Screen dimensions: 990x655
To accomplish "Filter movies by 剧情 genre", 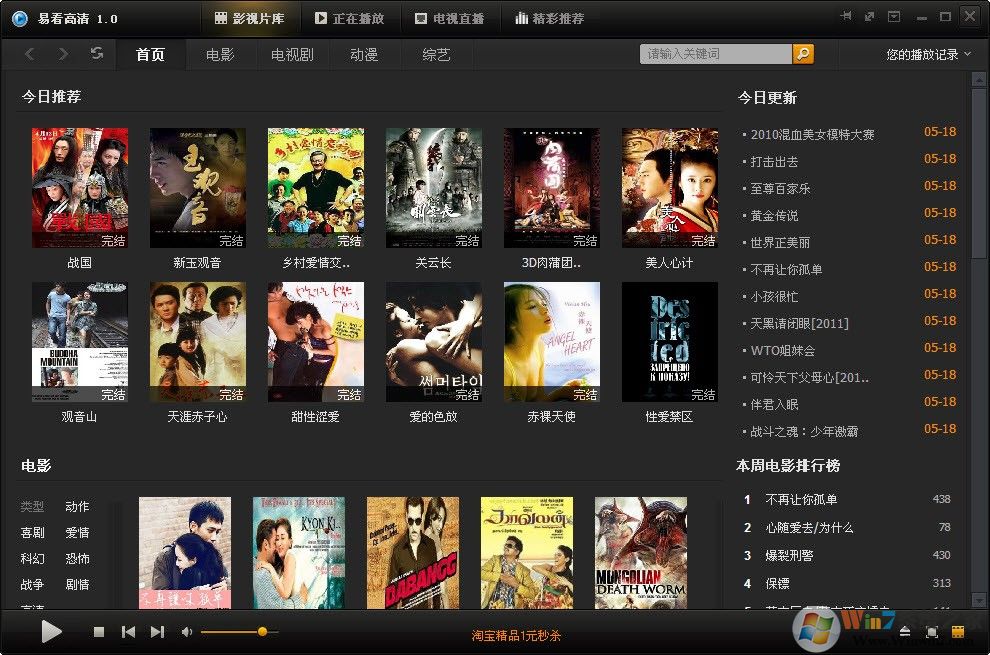I will point(77,585).
